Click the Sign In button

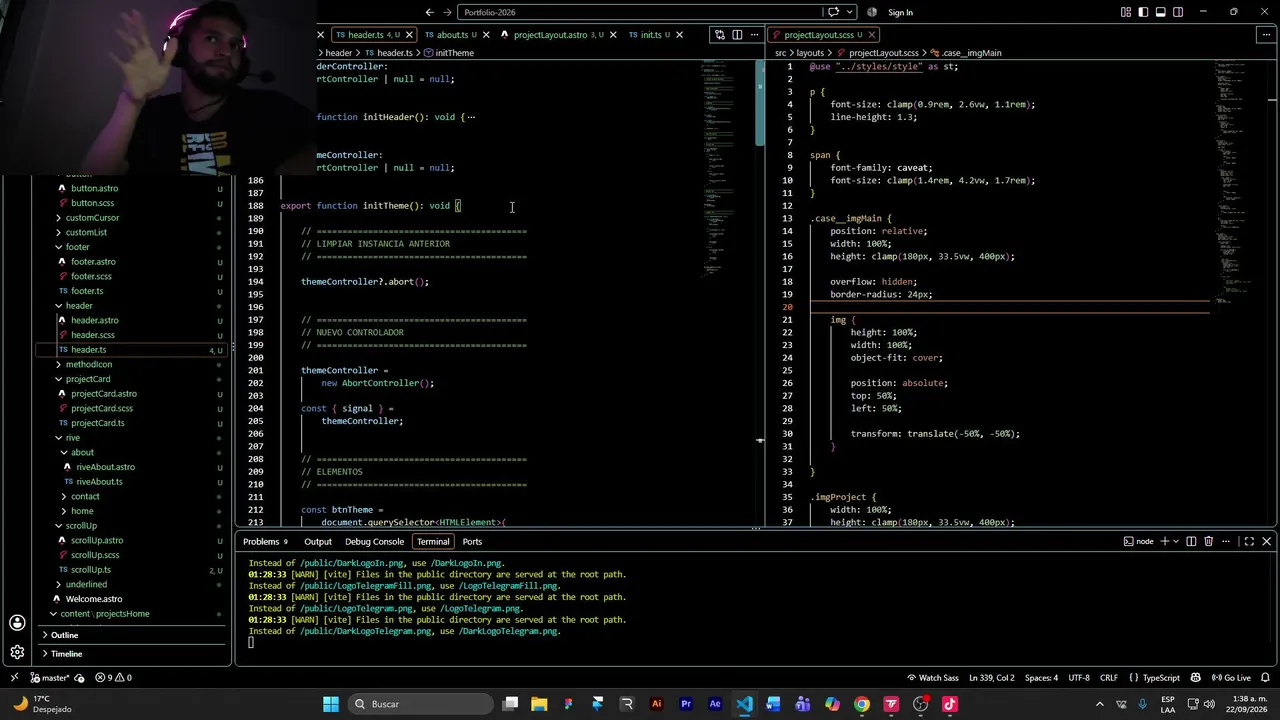pyautogui.click(x=900, y=12)
